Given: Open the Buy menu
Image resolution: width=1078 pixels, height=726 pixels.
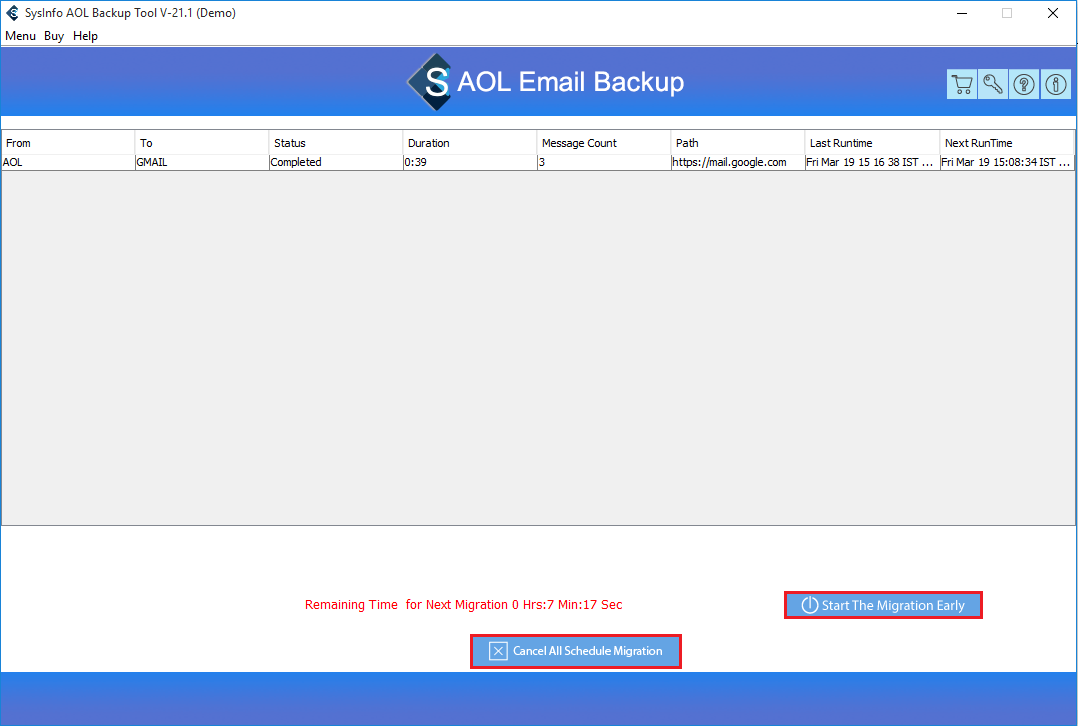Looking at the screenshot, I should pos(54,36).
